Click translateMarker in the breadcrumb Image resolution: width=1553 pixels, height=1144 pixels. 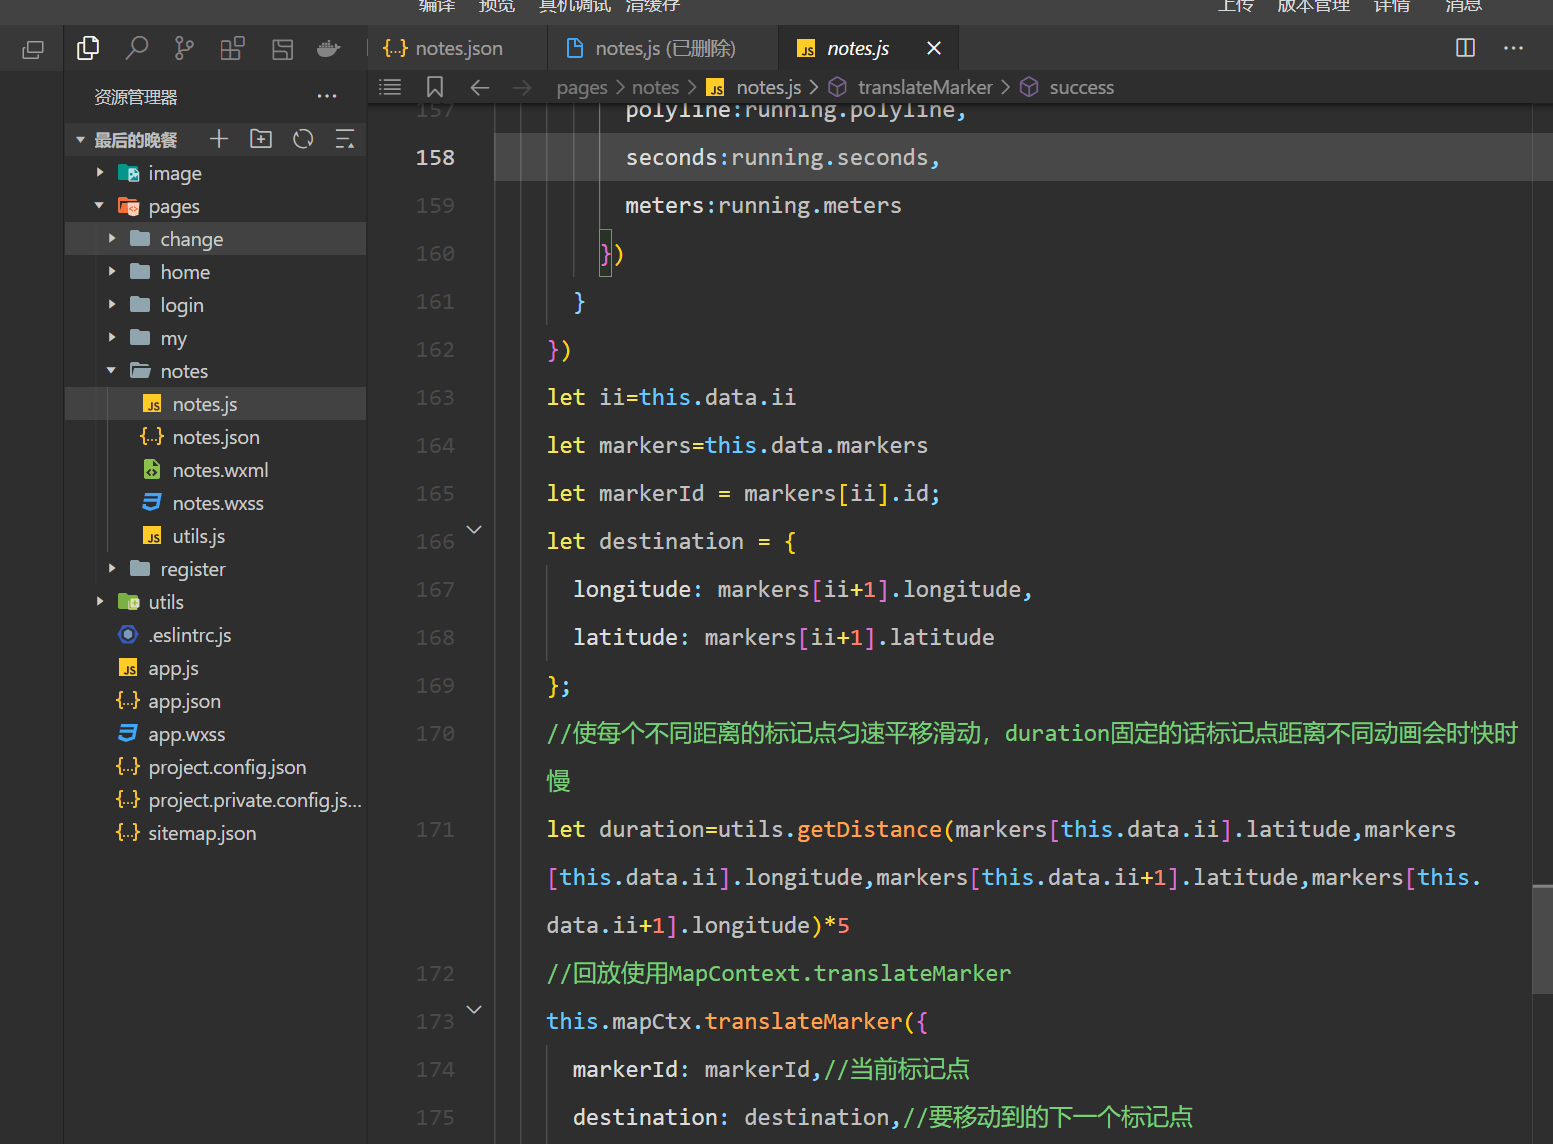[924, 87]
